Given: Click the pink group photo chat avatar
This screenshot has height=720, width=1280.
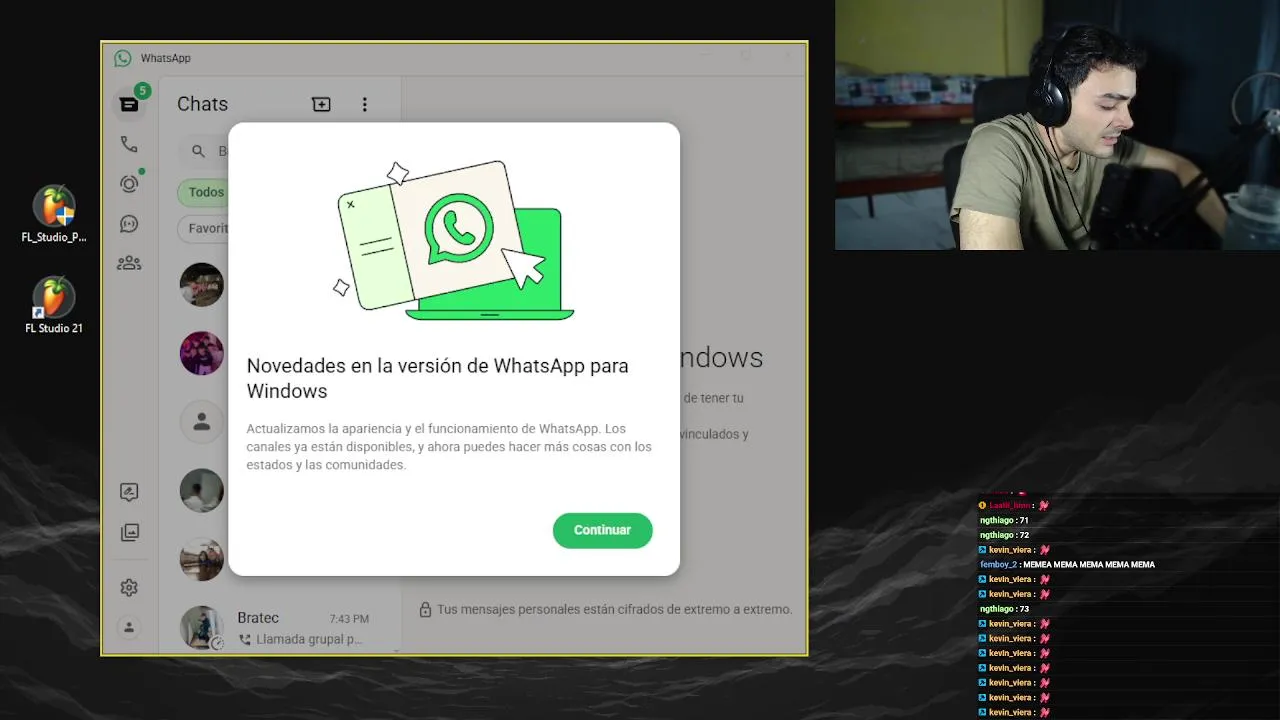Looking at the screenshot, I should pos(202,353).
